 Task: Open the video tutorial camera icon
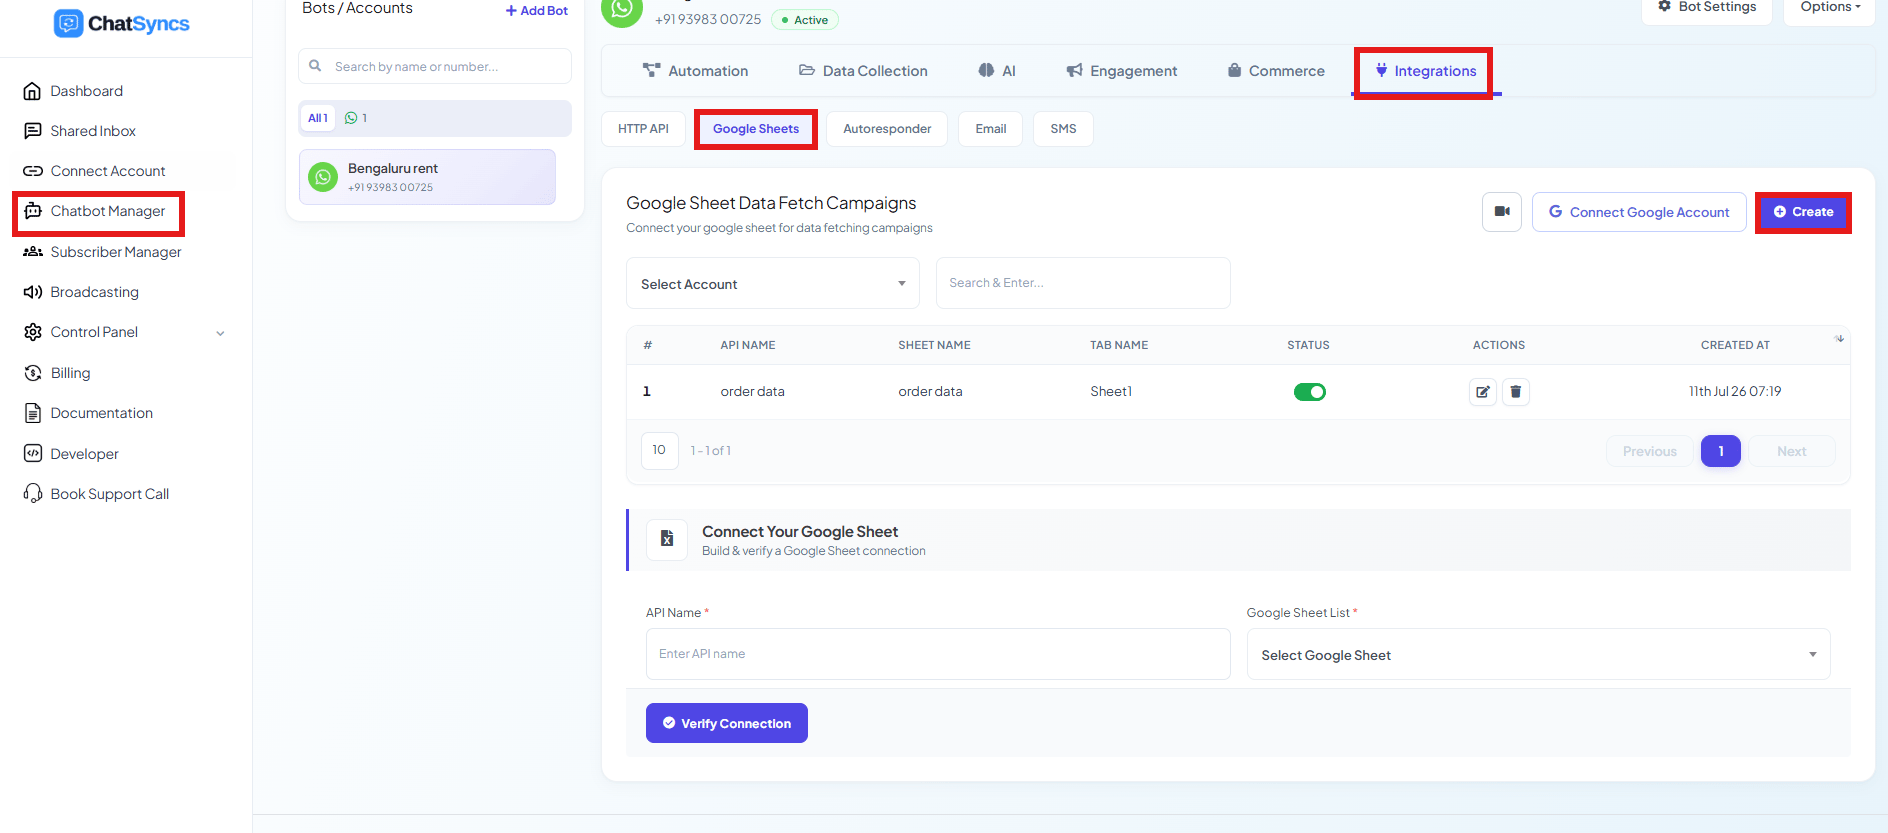click(1501, 212)
